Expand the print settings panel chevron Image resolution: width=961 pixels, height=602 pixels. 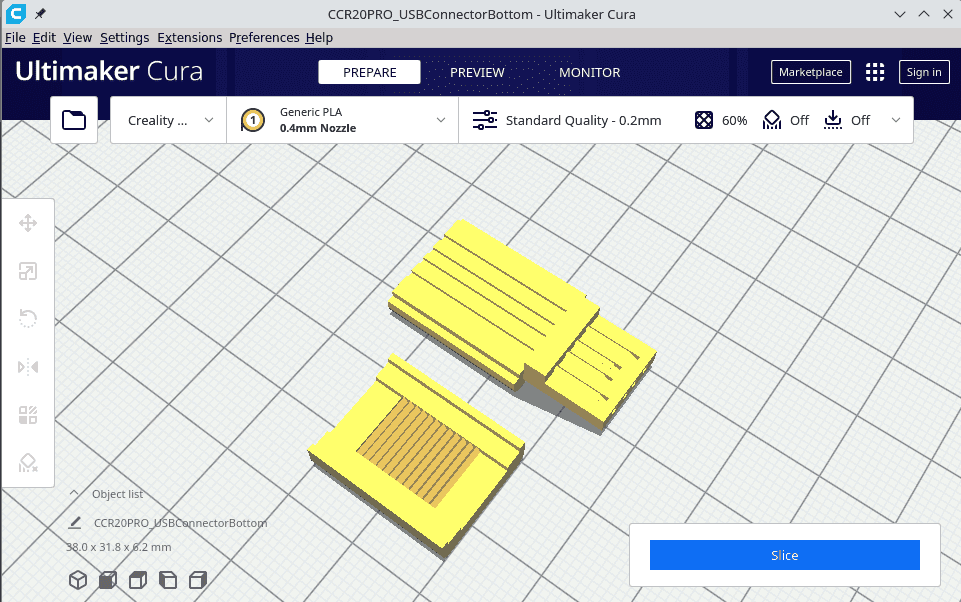(x=896, y=120)
